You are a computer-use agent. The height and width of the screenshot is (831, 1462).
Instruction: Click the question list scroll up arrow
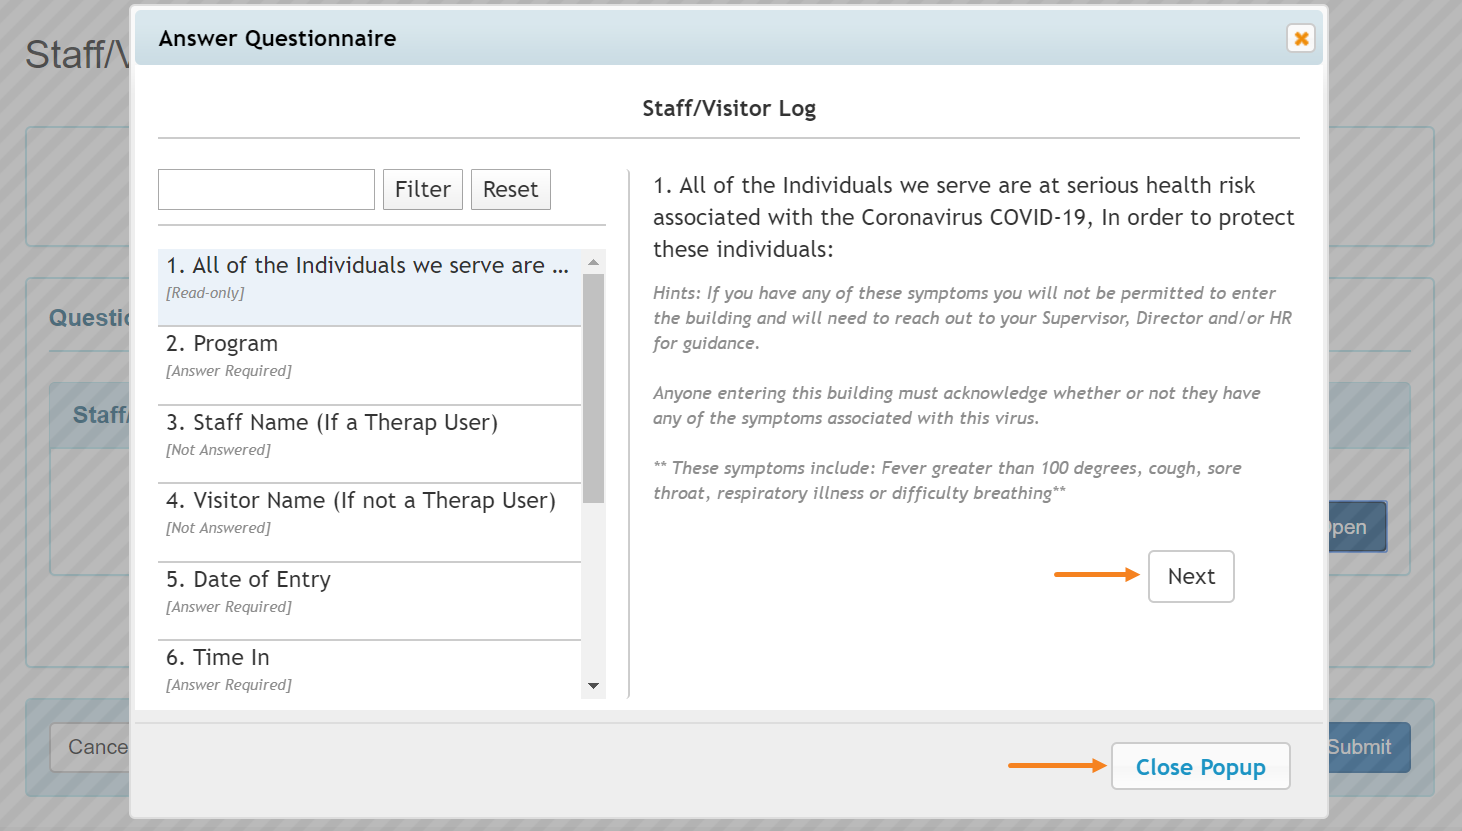(x=593, y=262)
